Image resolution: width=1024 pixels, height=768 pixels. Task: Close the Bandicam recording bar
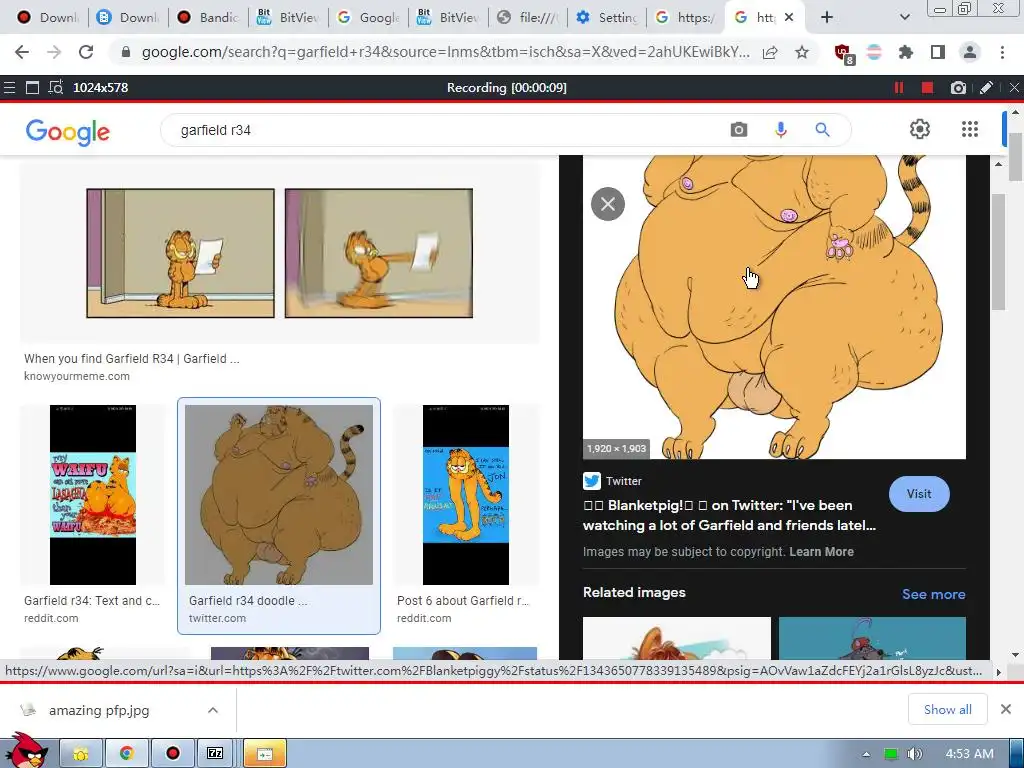pyautogui.click(x=1014, y=88)
